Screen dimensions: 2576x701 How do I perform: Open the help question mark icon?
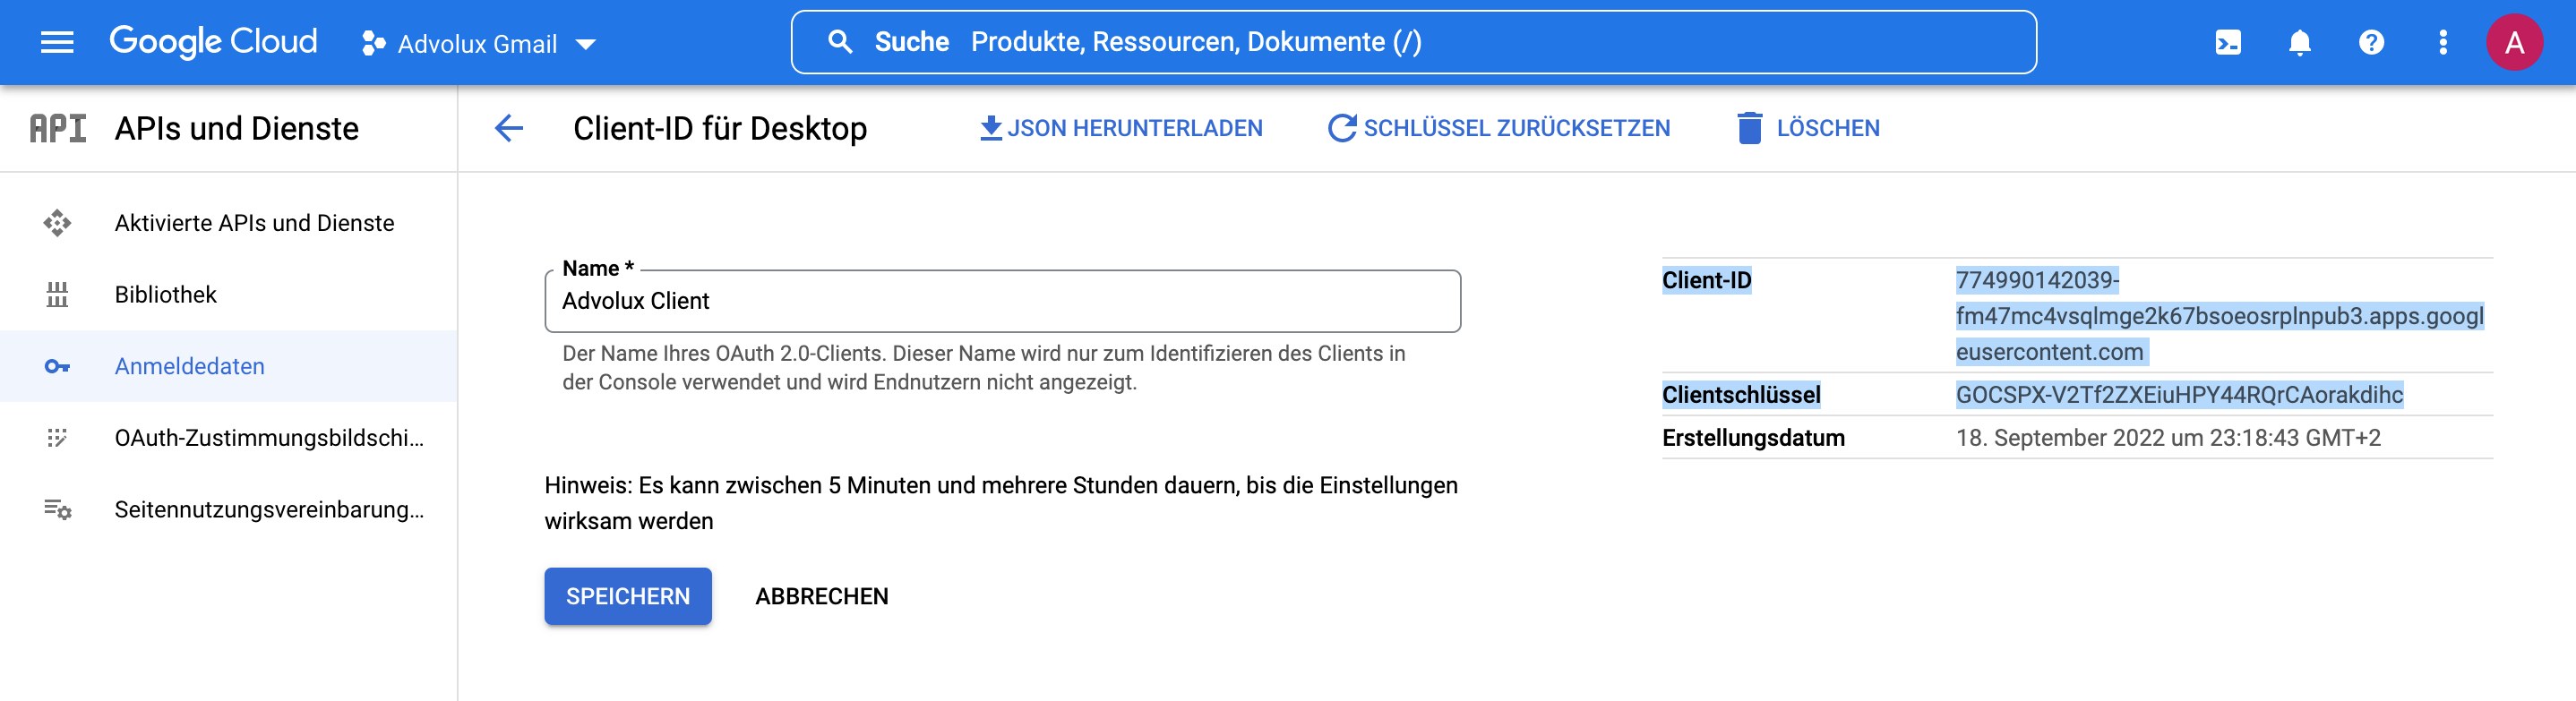pos(2371,42)
